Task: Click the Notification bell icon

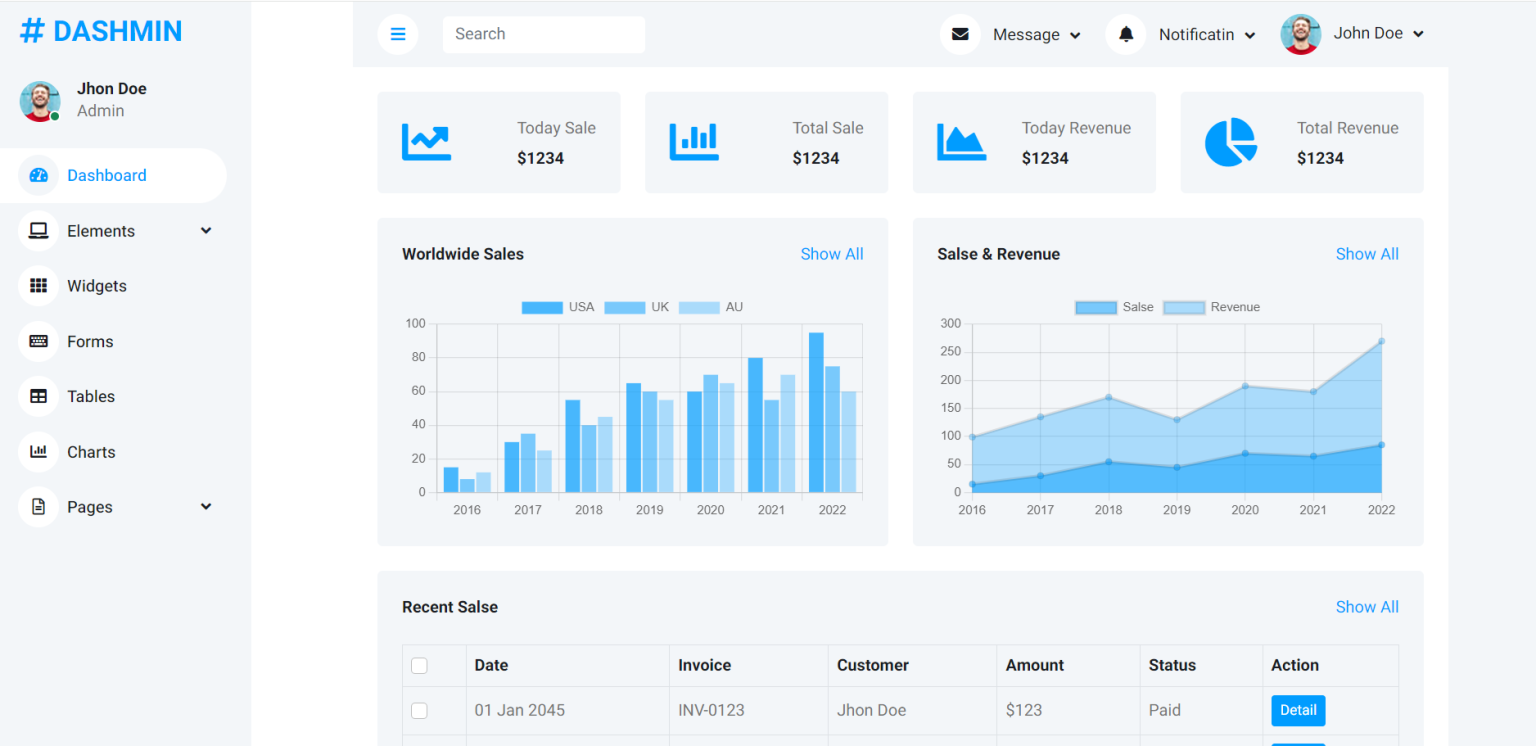Action: [x=1125, y=33]
